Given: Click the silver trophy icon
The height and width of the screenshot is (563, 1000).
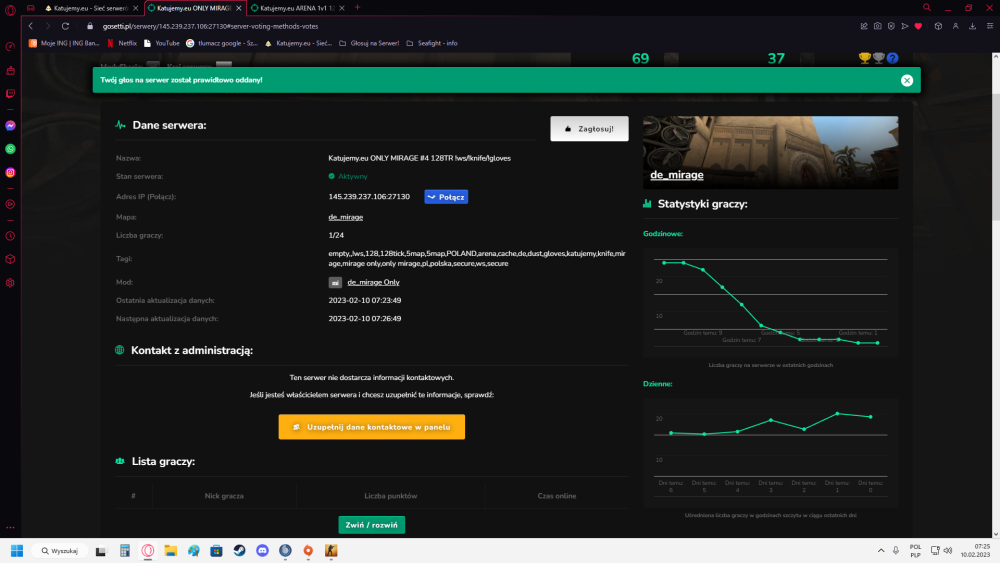Looking at the screenshot, I should click(x=879, y=58).
